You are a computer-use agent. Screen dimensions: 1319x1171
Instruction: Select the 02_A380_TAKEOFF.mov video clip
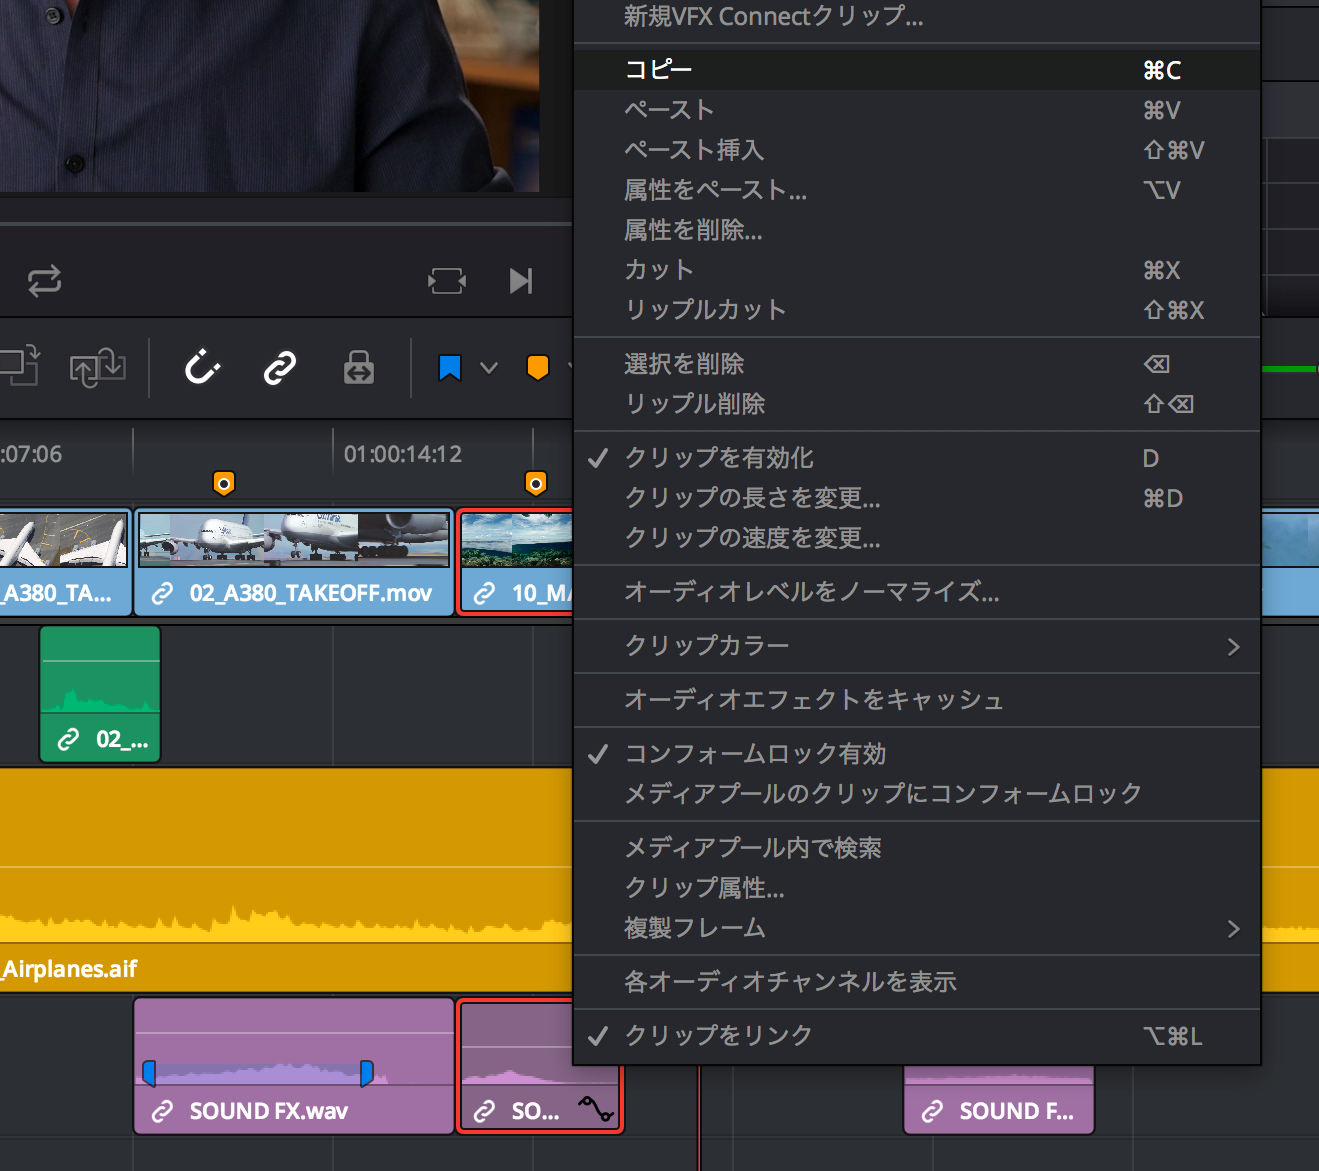click(294, 562)
